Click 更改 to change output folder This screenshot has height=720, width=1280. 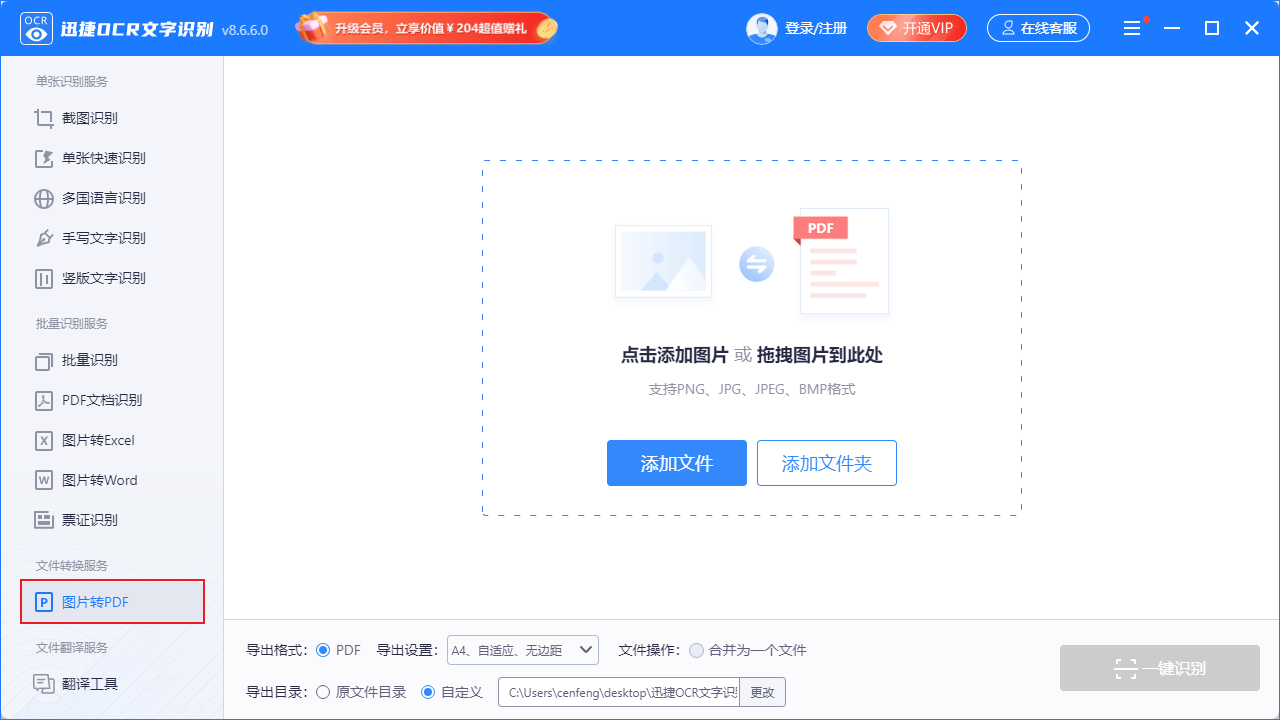click(763, 692)
